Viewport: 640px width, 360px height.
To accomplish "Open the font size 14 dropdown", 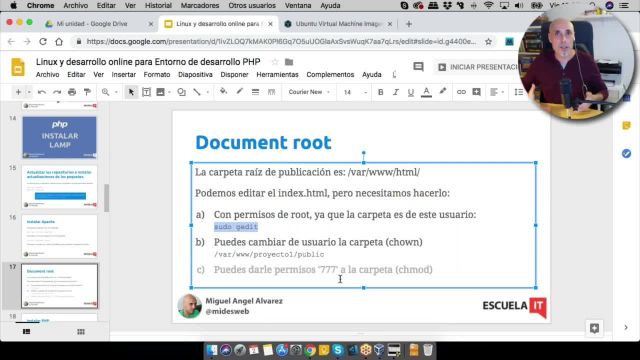I will [354, 92].
